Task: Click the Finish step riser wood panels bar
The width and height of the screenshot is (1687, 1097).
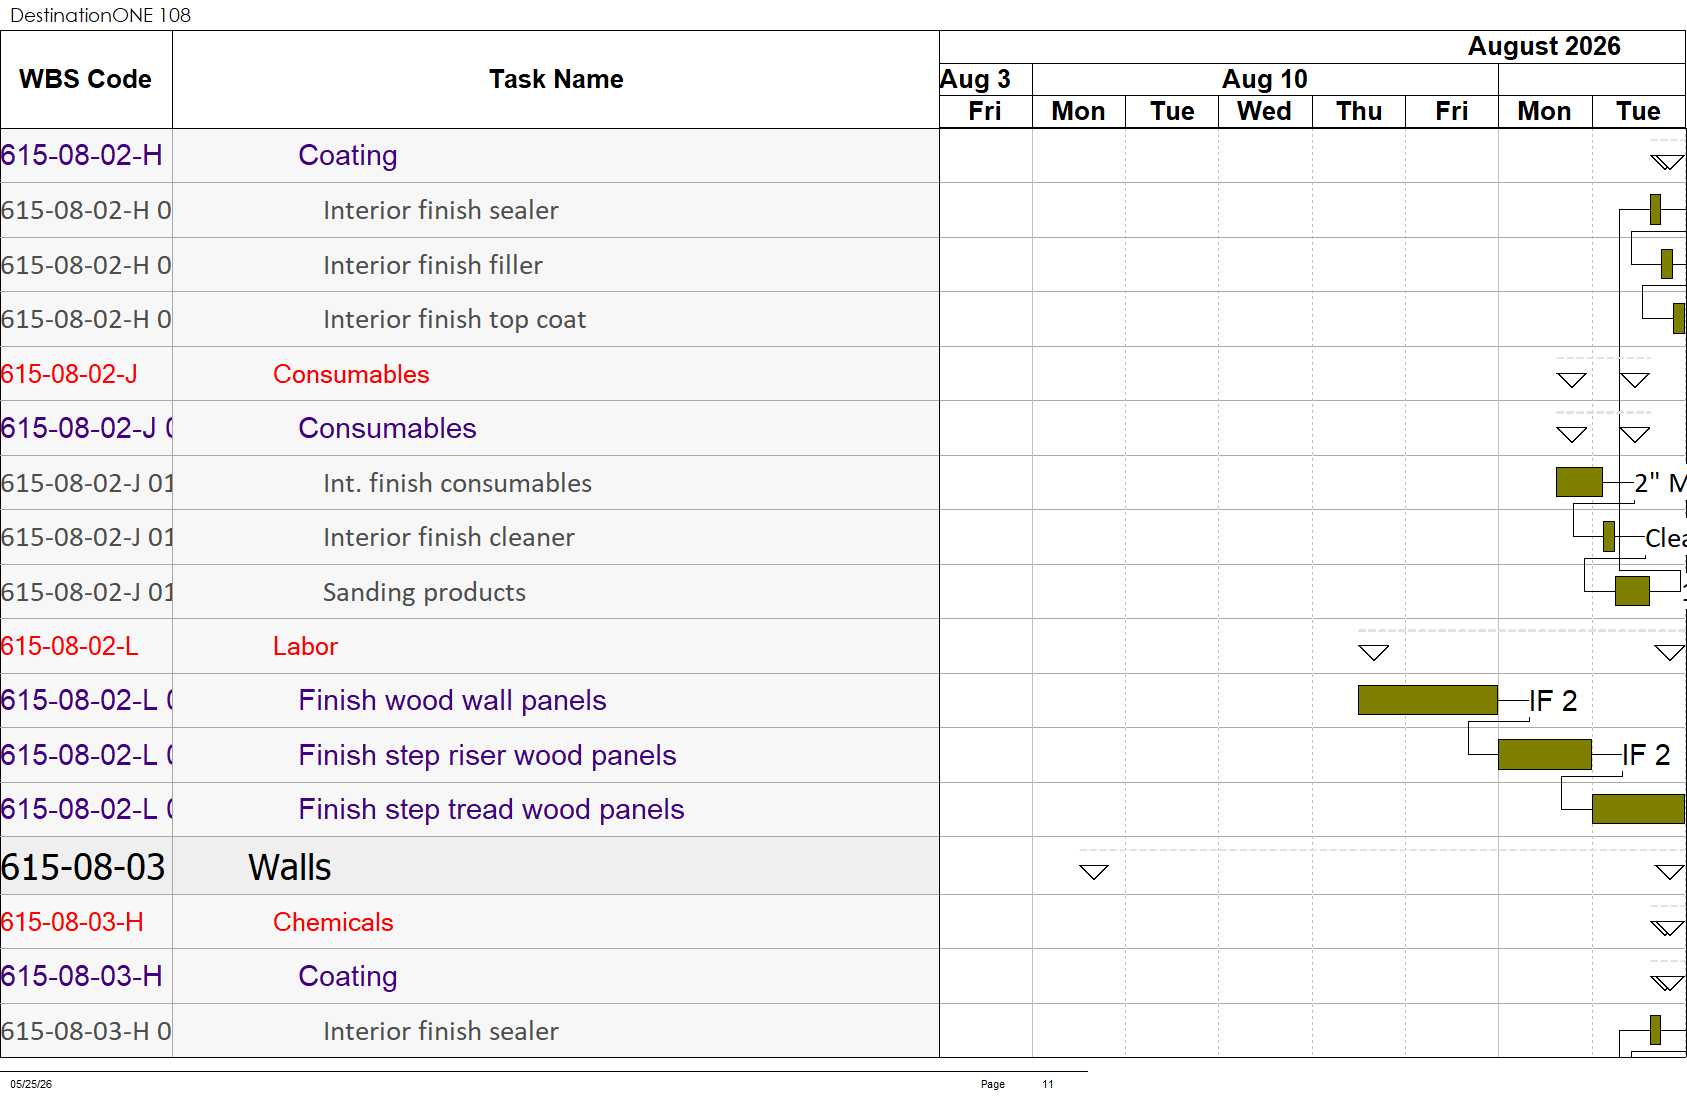Action: click(x=1544, y=754)
